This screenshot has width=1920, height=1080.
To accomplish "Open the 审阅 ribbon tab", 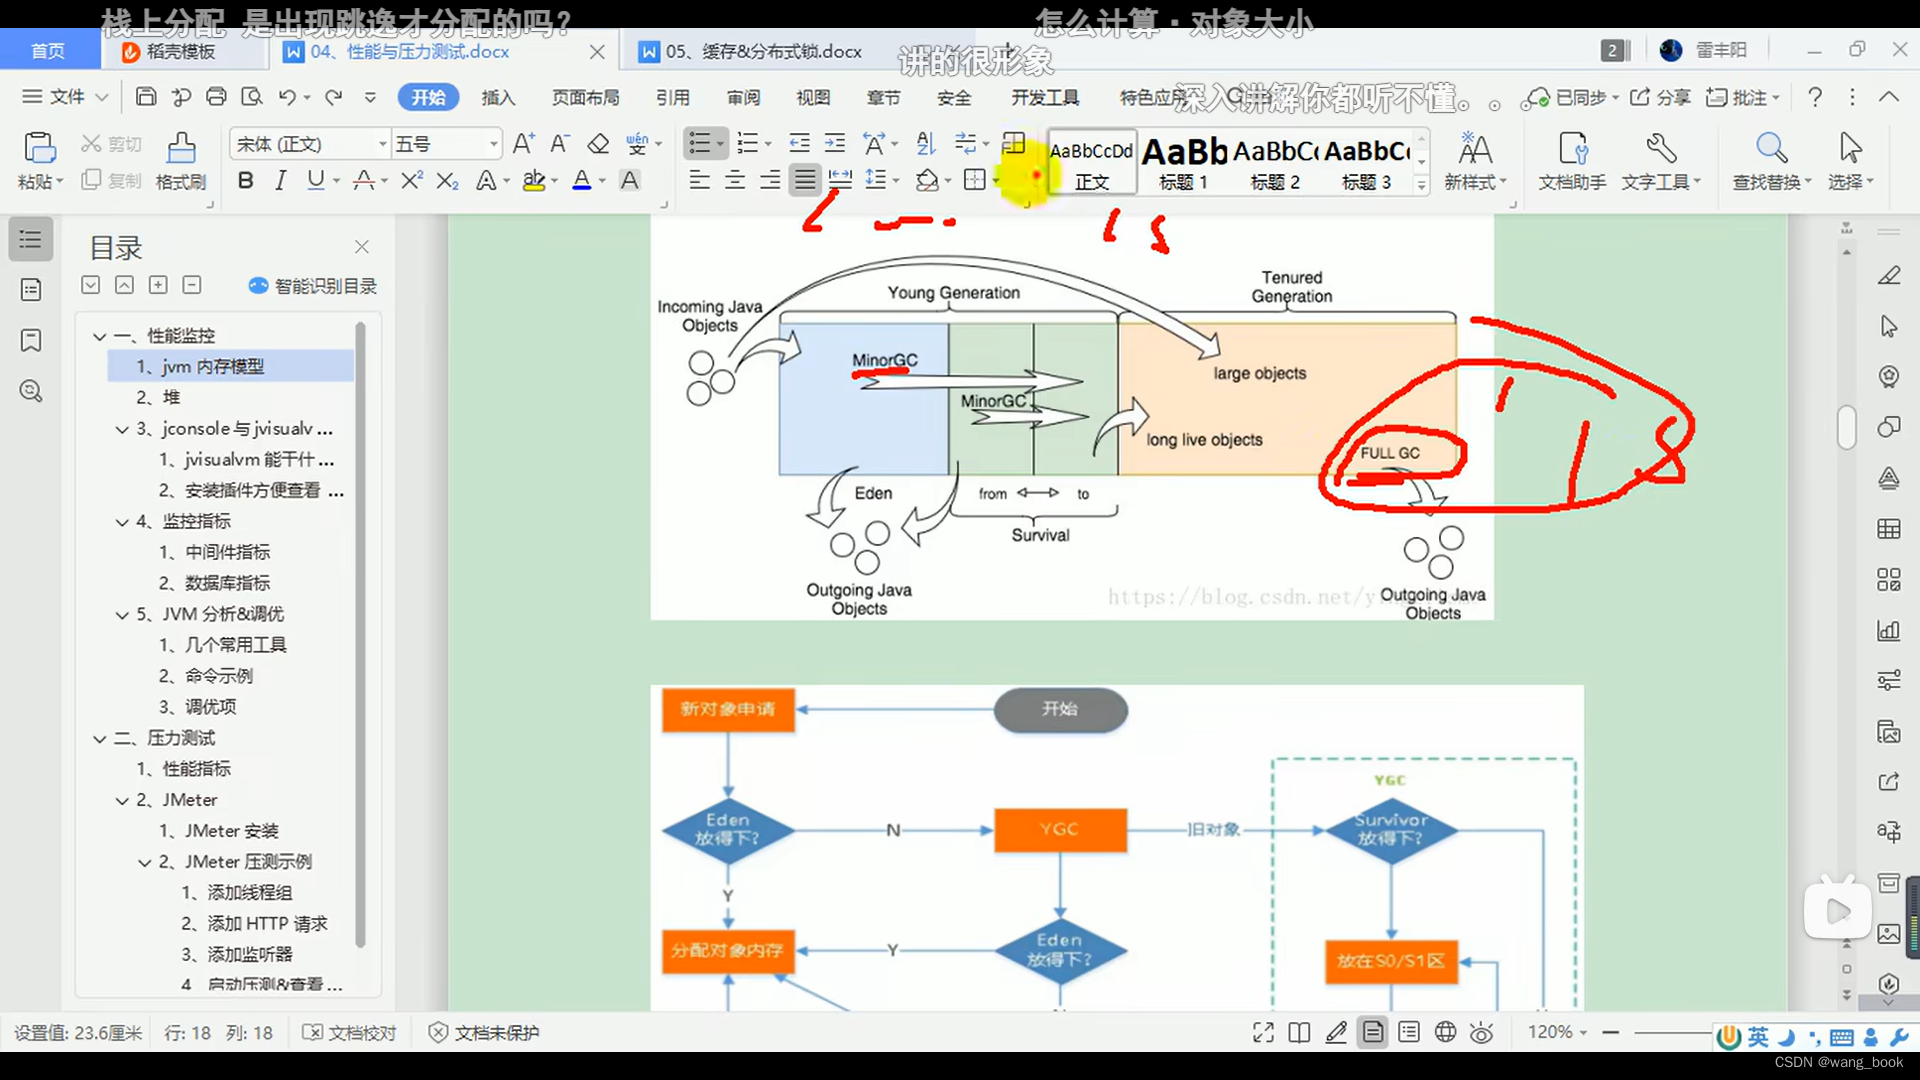I will coord(743,97).
